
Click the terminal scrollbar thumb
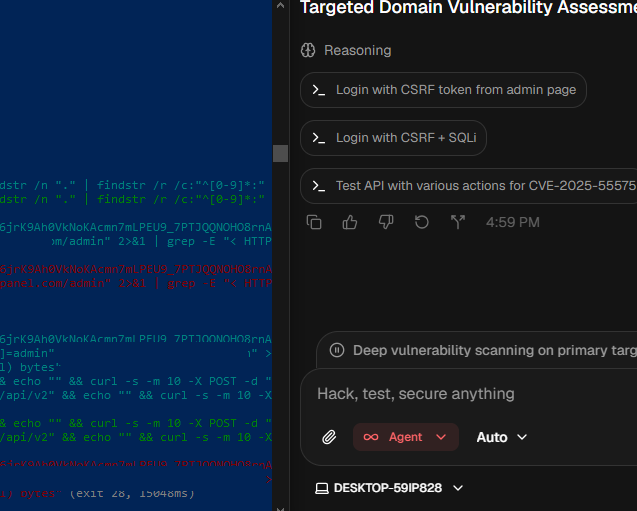(x=280, y=154)
